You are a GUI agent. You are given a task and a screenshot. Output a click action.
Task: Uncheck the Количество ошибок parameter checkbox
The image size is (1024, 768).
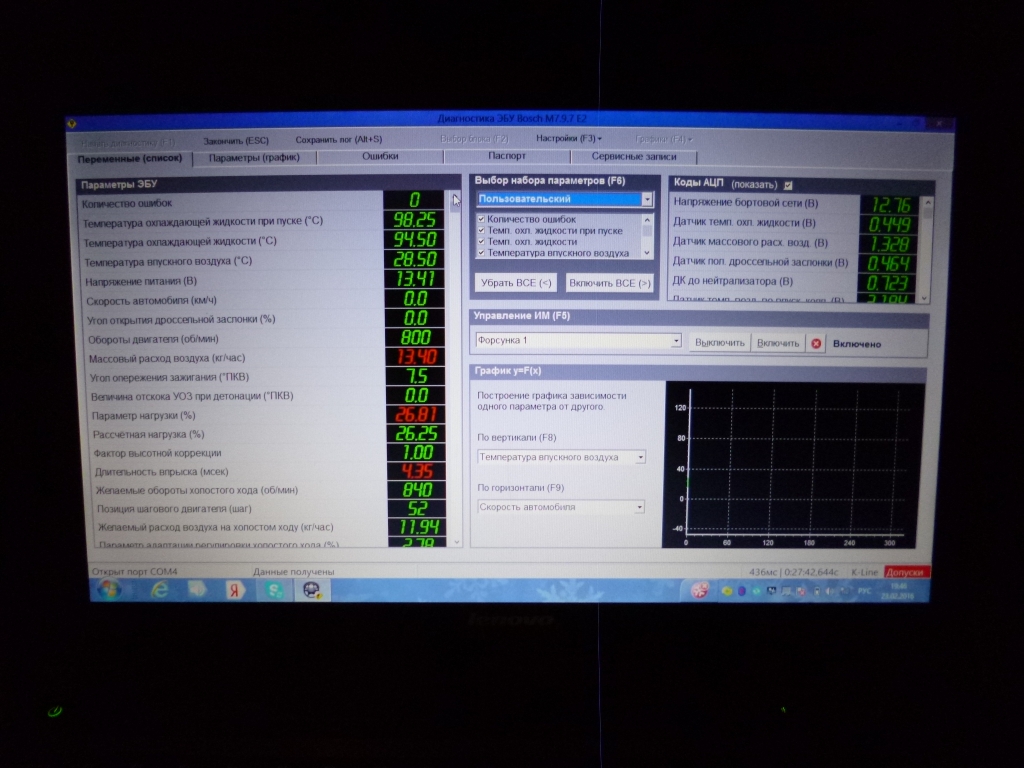(x=481, y=219)
